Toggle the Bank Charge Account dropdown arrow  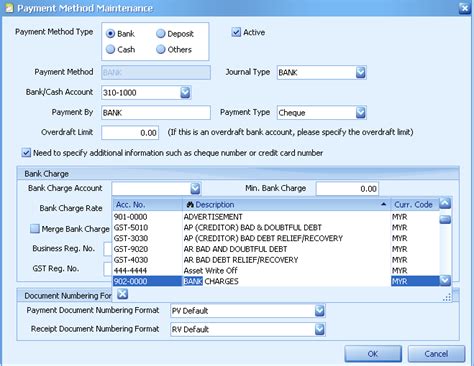195,188
